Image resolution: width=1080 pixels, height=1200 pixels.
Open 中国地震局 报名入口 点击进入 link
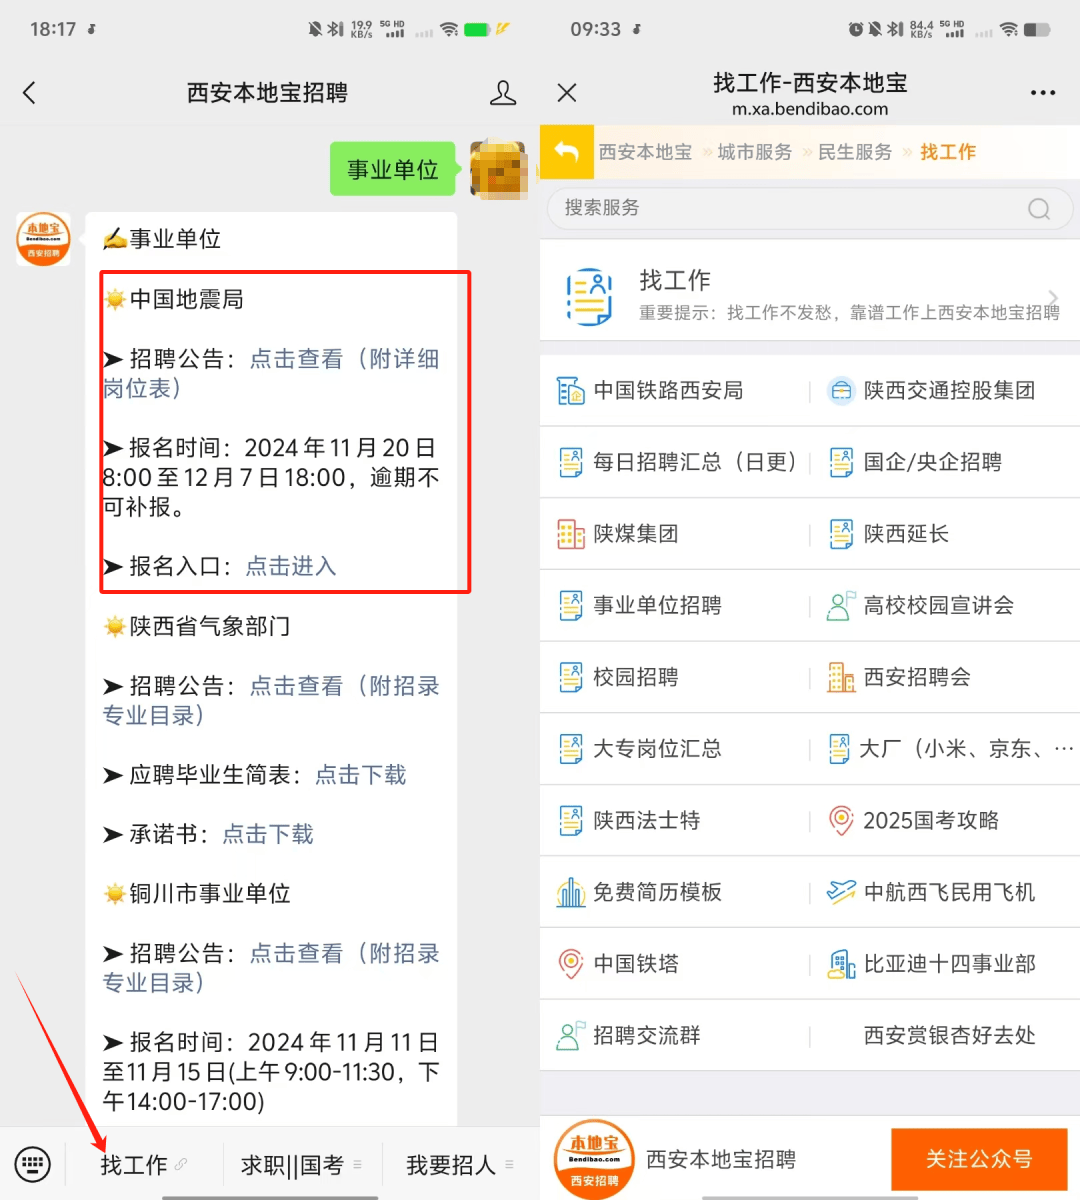click(x=291, y=567)
